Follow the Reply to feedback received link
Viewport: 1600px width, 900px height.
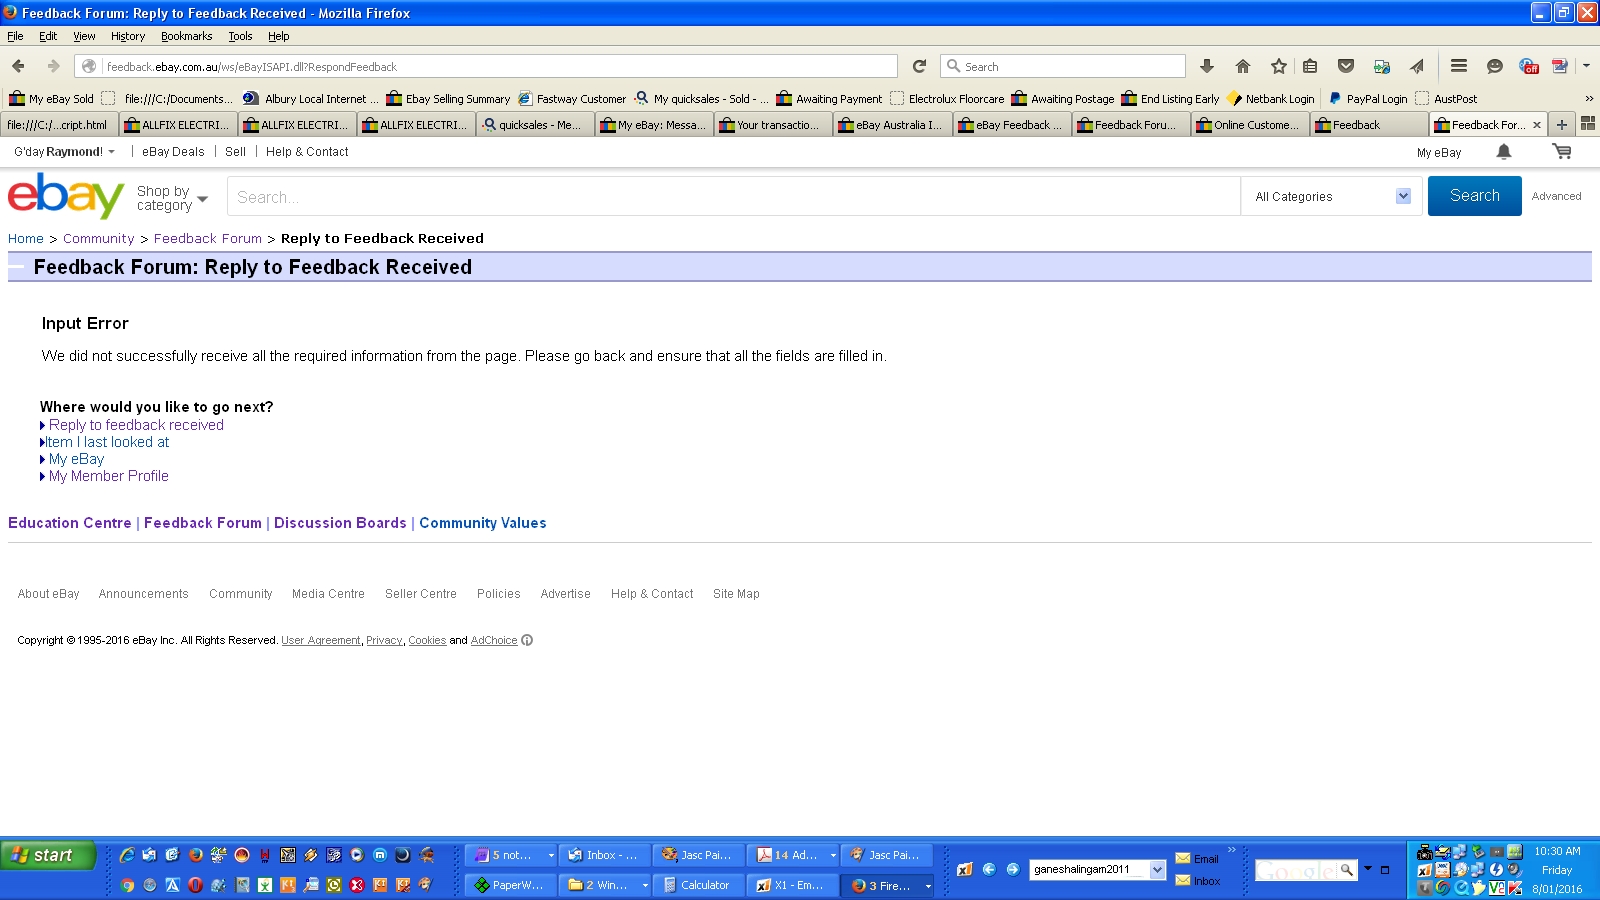(136, 425)
